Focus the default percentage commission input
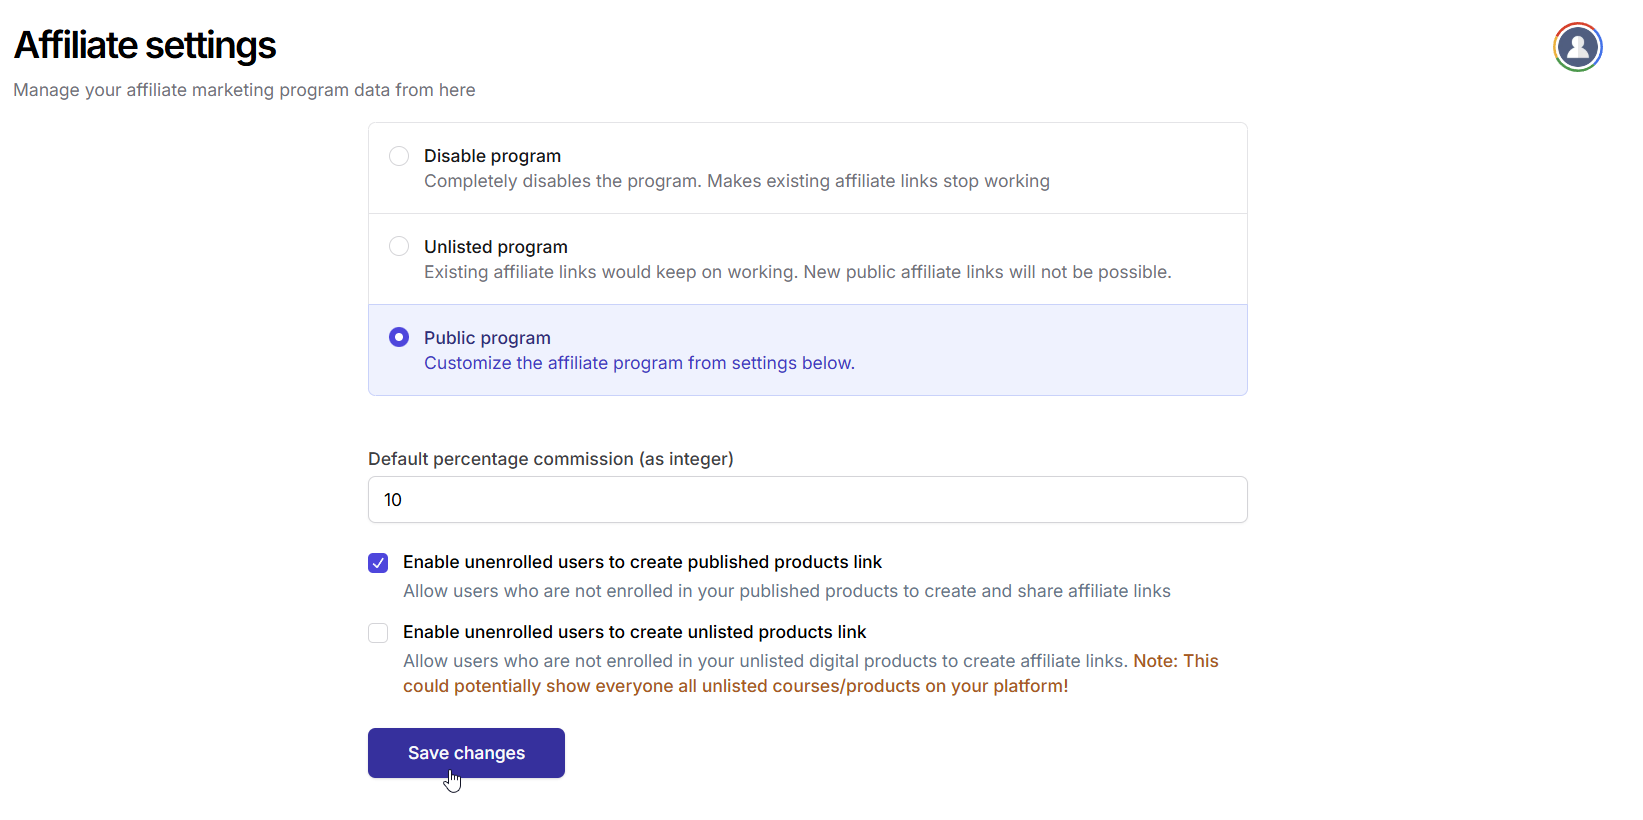1643x820 pixels. [x=807, y=500]
